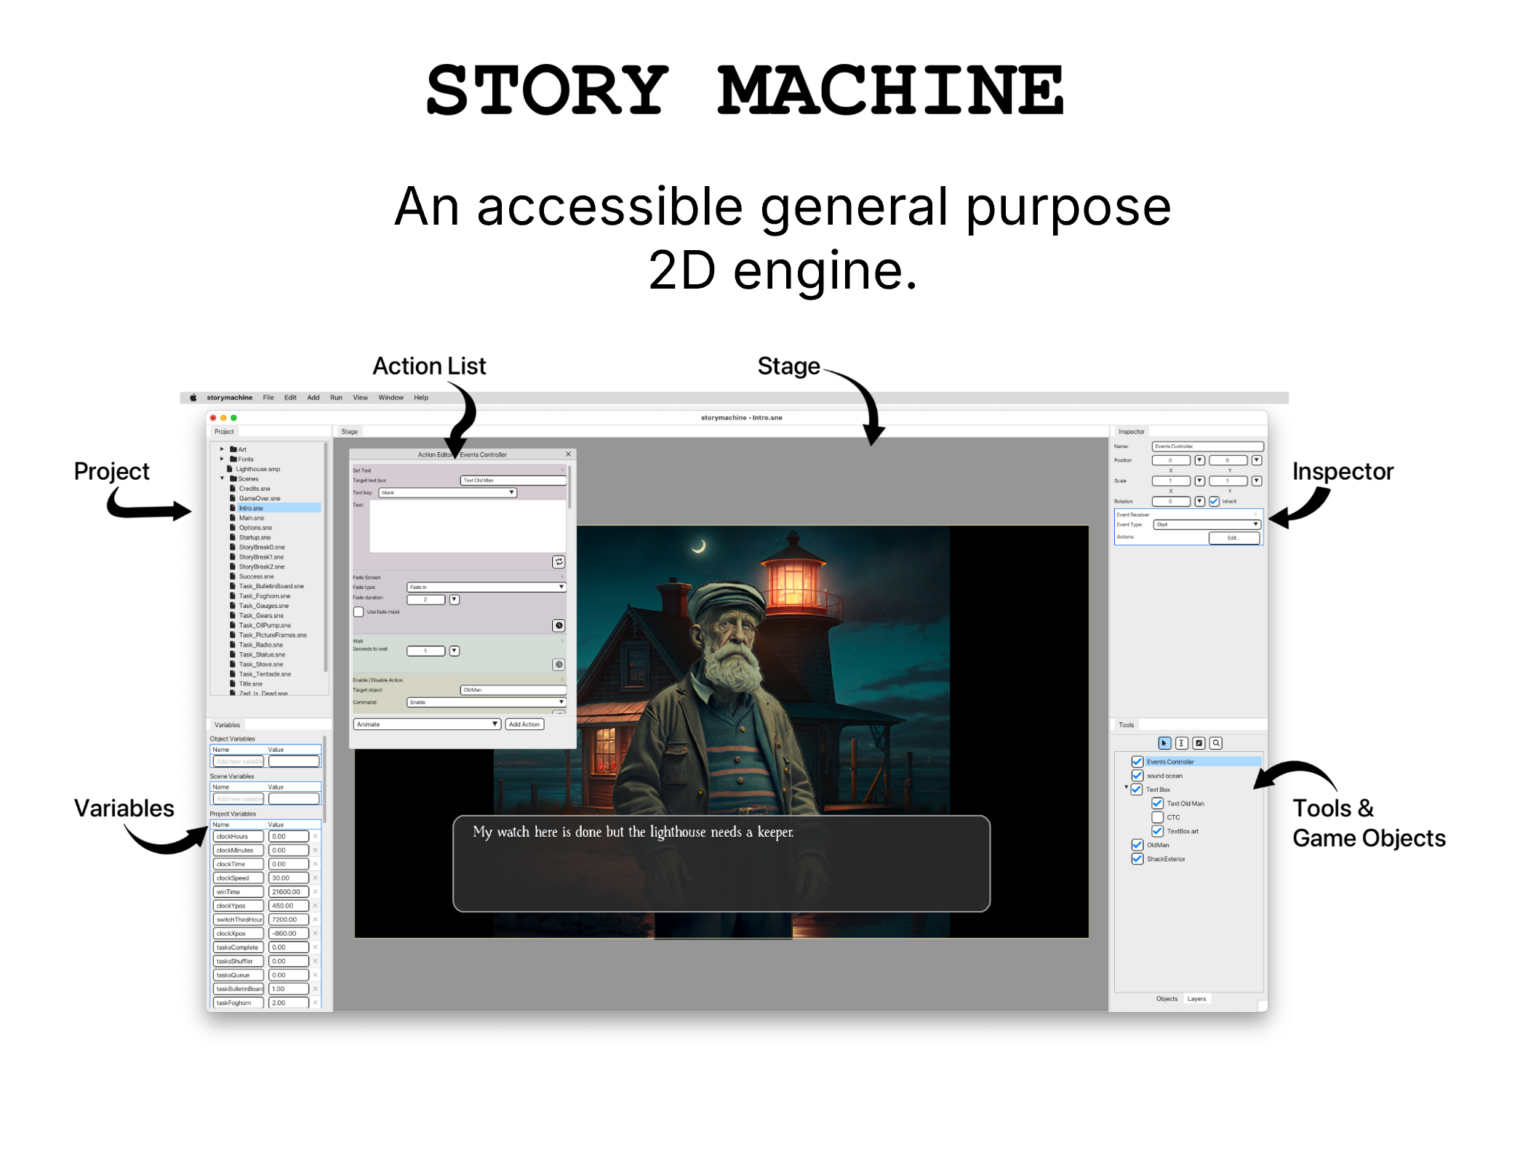Select the arrow pointer tool in Tools
This screenshot has height=1164, width=1536.
click(1164, 743)
